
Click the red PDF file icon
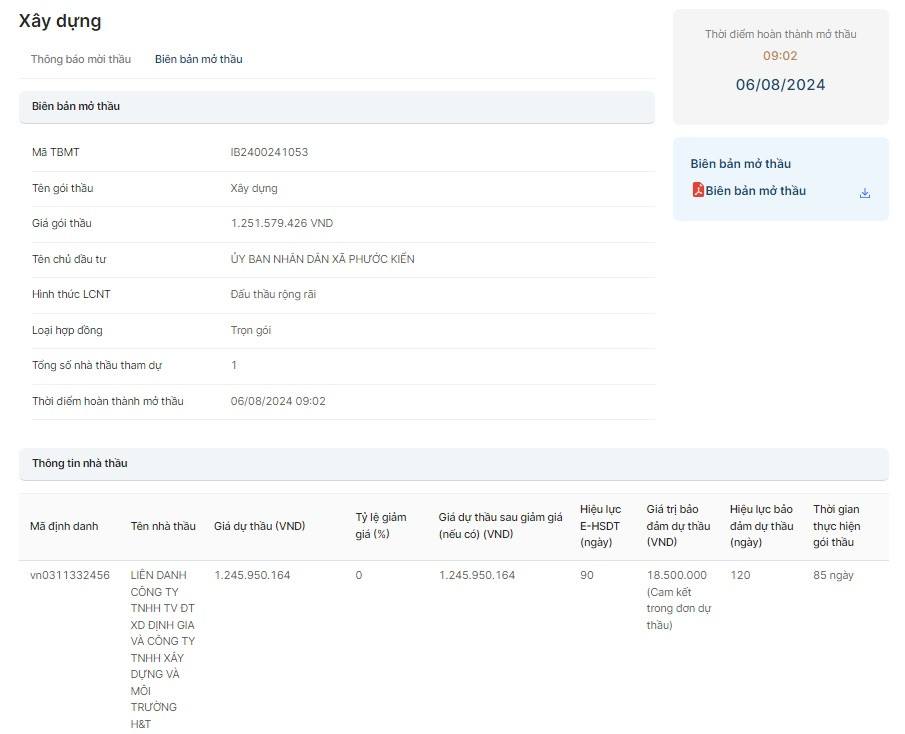pos(698,190)
